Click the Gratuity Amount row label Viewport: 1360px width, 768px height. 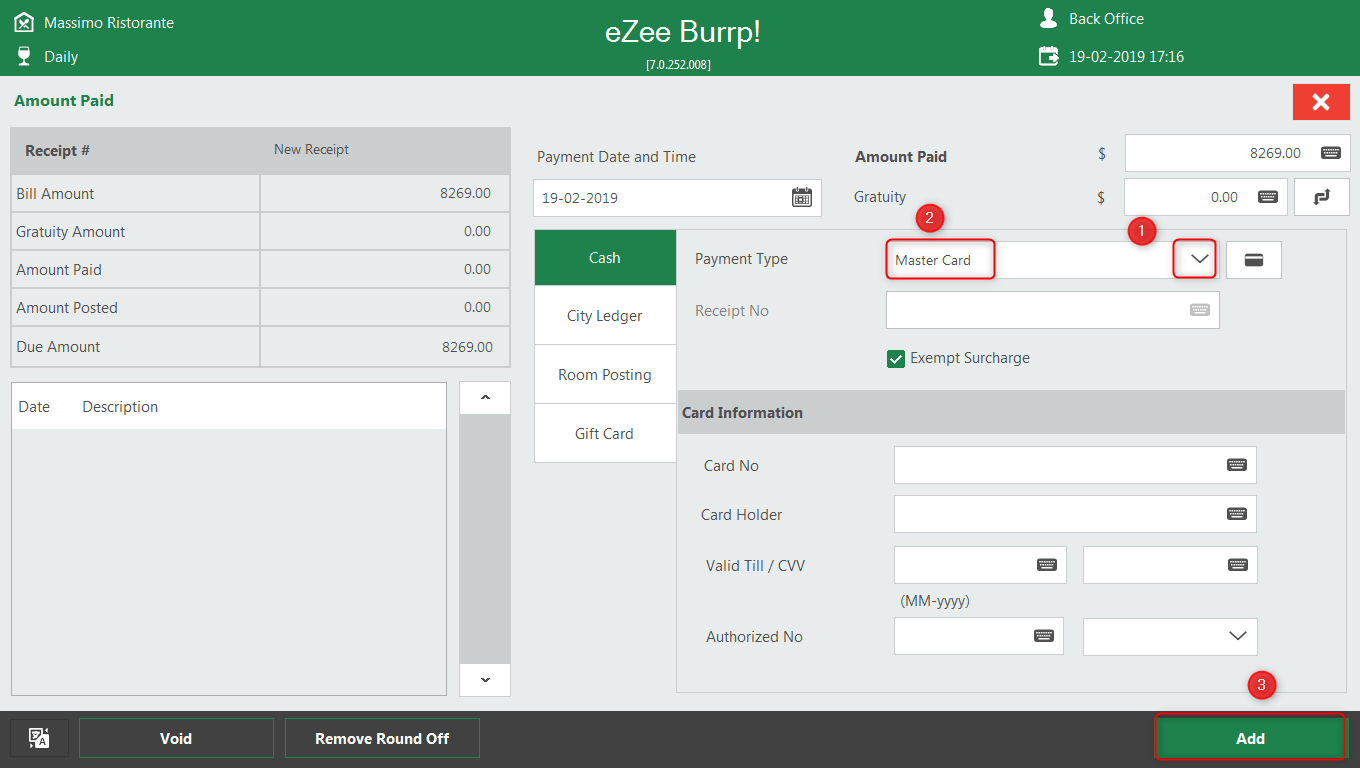pyautogui.click(x=70, y=231)
